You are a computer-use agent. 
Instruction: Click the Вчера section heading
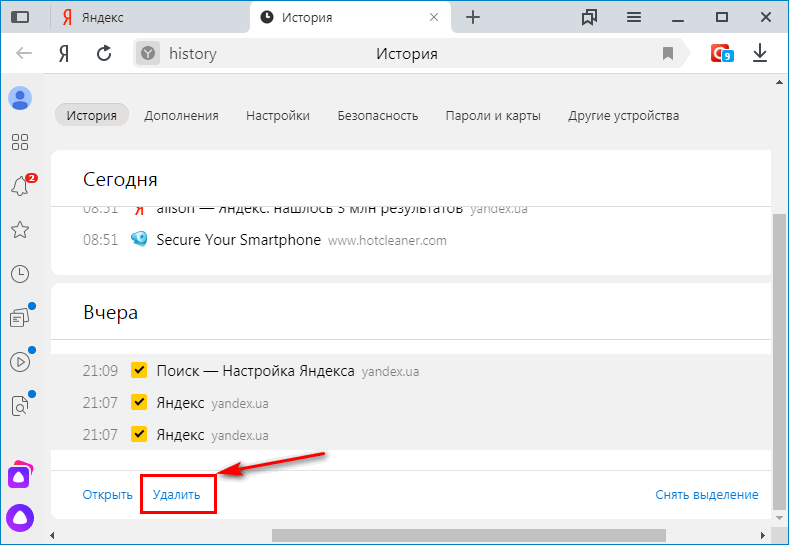click(110, 313)
